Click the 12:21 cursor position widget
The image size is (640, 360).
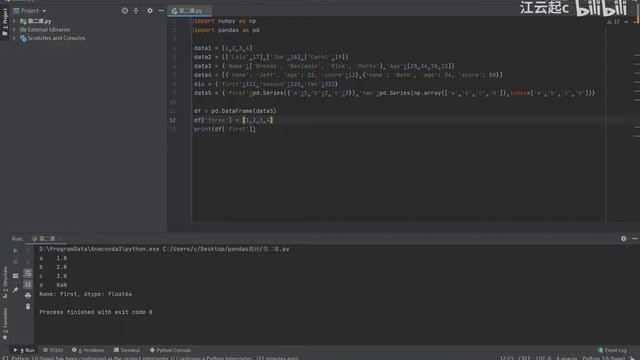point(507,358)
